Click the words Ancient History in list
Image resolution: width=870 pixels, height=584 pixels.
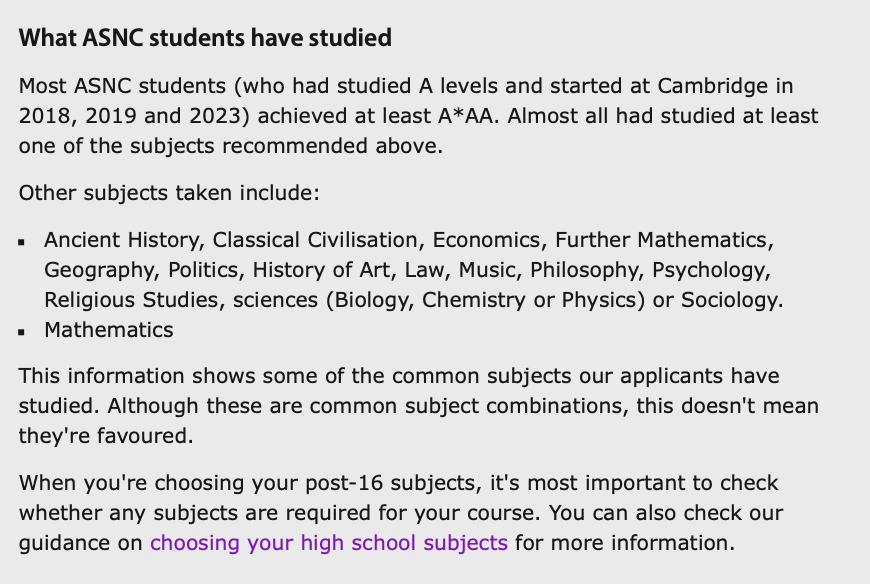[122, 240]
